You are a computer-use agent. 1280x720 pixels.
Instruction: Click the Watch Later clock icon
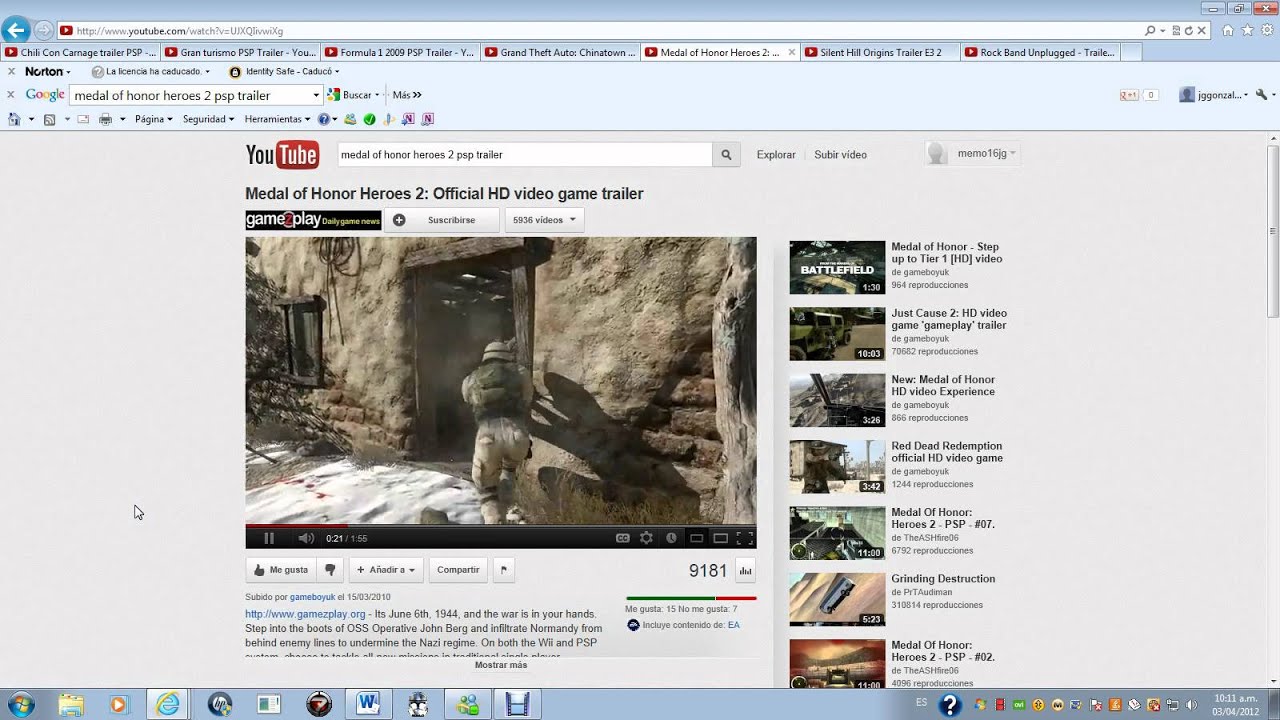[x=671, y=538]
